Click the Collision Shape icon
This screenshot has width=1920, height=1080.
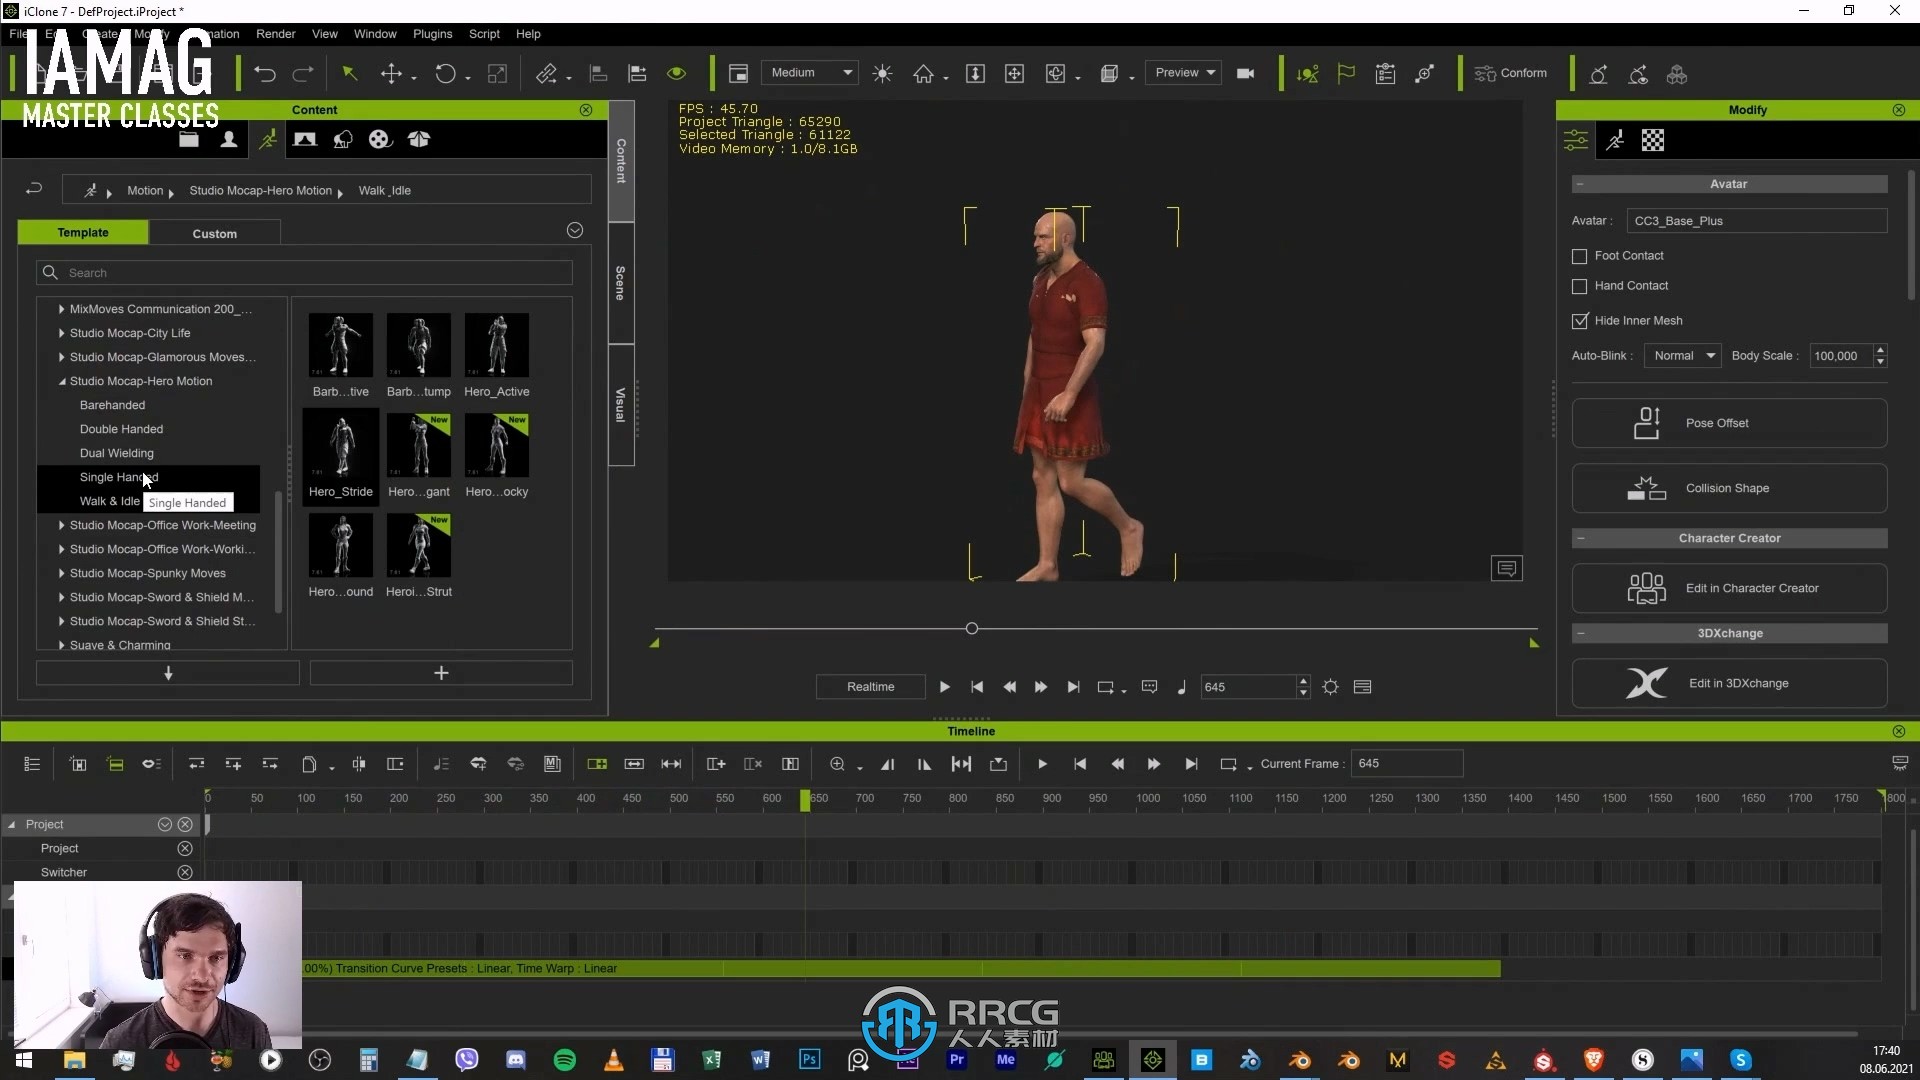[1646, 487]
